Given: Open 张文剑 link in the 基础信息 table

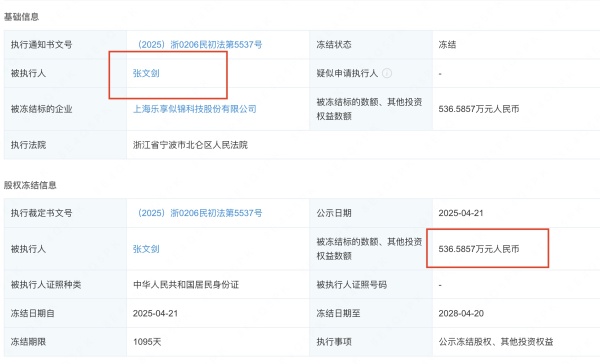Looking at the screenshot, I should [x=146, y=73].
